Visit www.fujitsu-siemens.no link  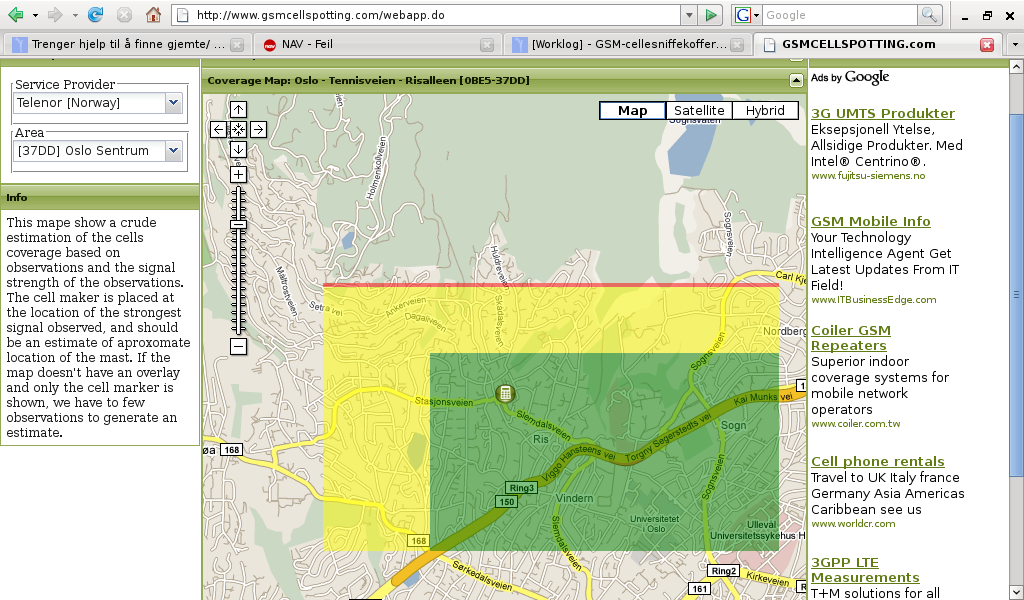click(x=868, y=176)
